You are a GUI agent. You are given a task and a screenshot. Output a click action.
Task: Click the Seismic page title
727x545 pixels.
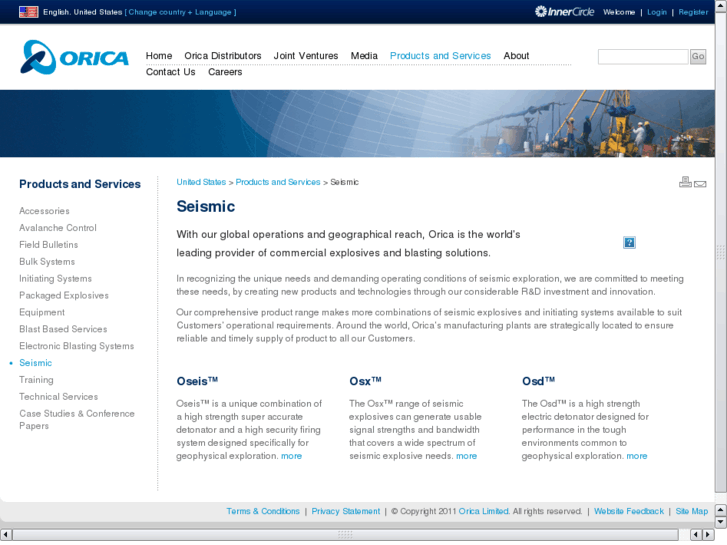click(206, 206)
